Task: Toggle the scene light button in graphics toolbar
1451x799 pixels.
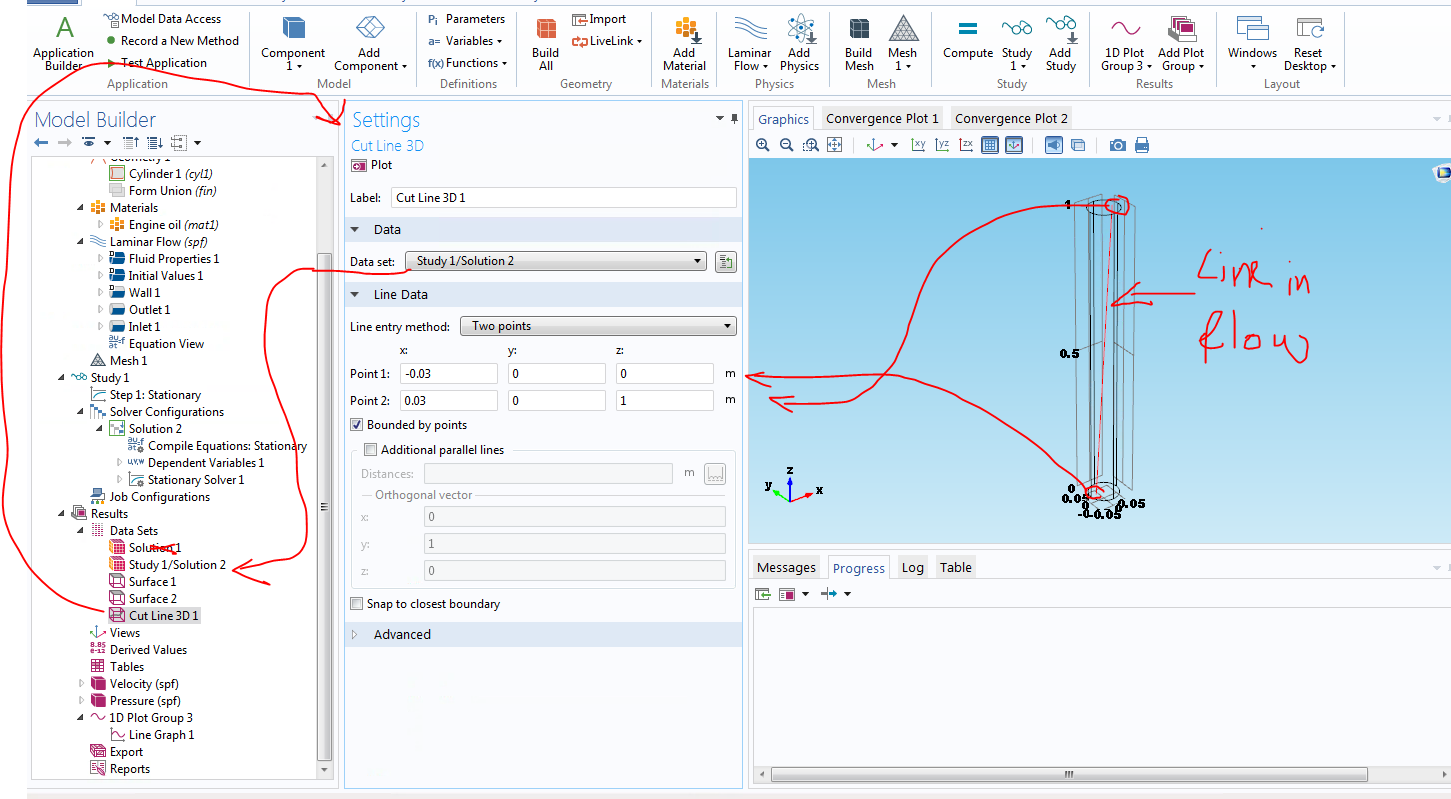Action: [x=1054, y=145]
